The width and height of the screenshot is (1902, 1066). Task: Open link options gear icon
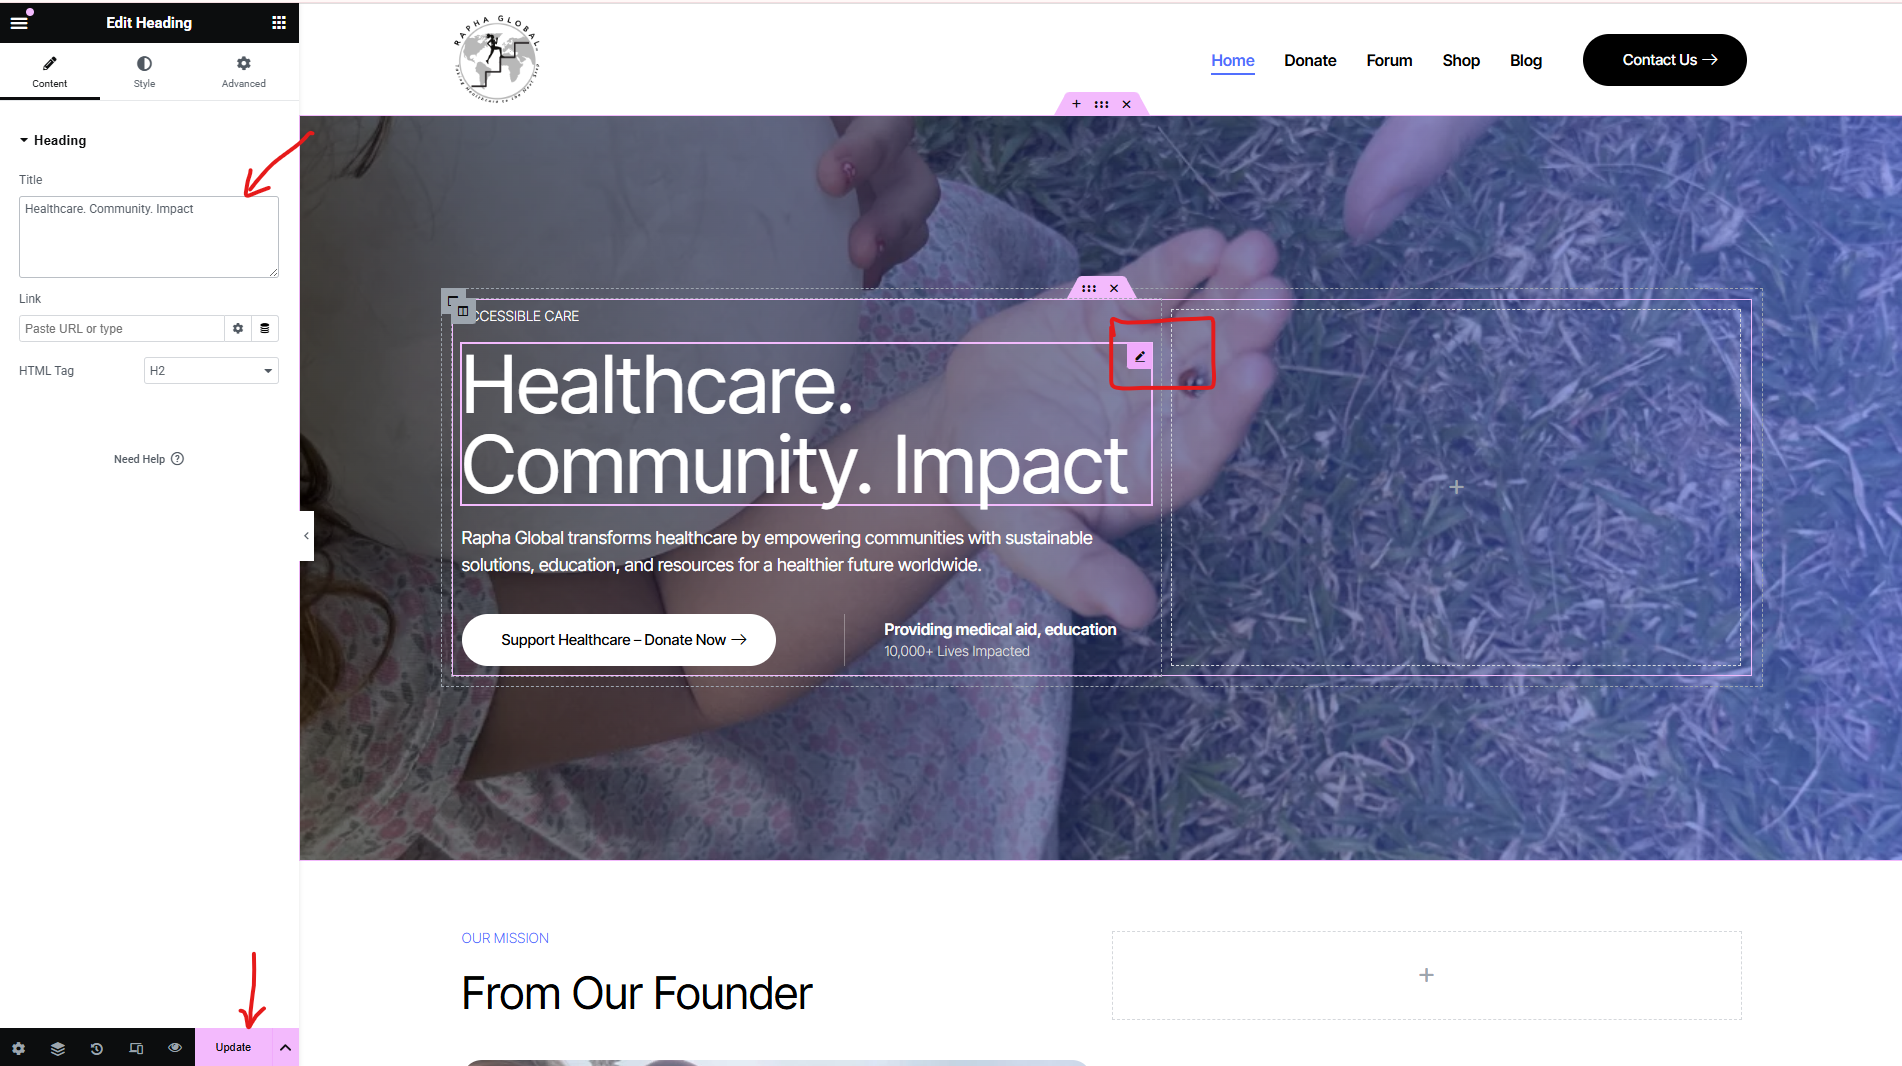point(238,328)
